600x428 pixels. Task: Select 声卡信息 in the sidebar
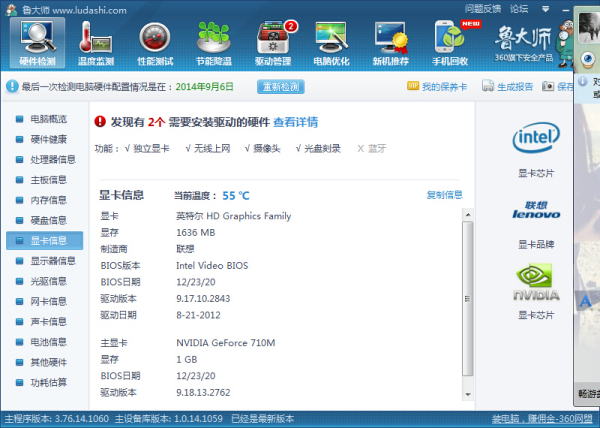pos(44,322)
